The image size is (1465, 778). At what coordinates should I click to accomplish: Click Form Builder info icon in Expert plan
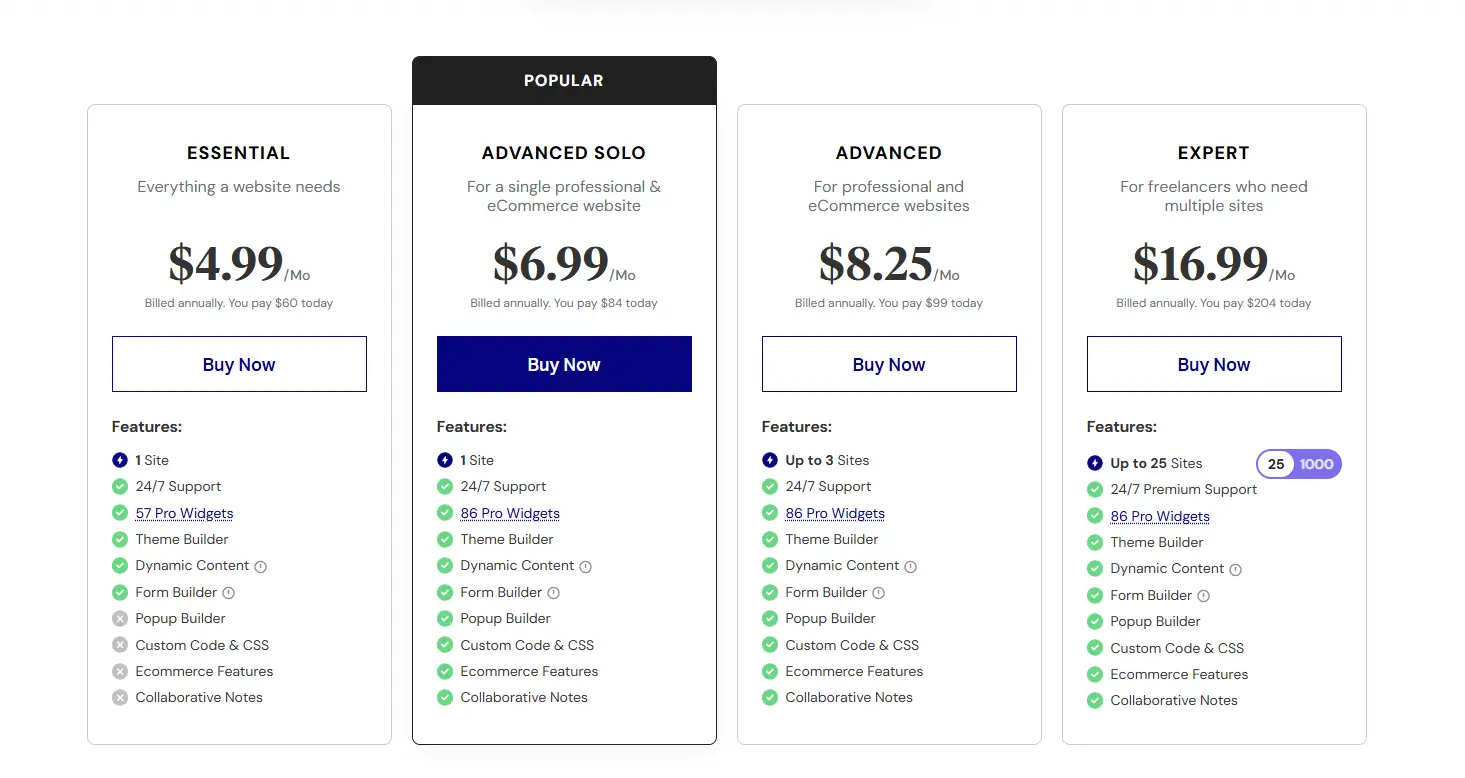pyautogui.click(x=1203, y=596)
